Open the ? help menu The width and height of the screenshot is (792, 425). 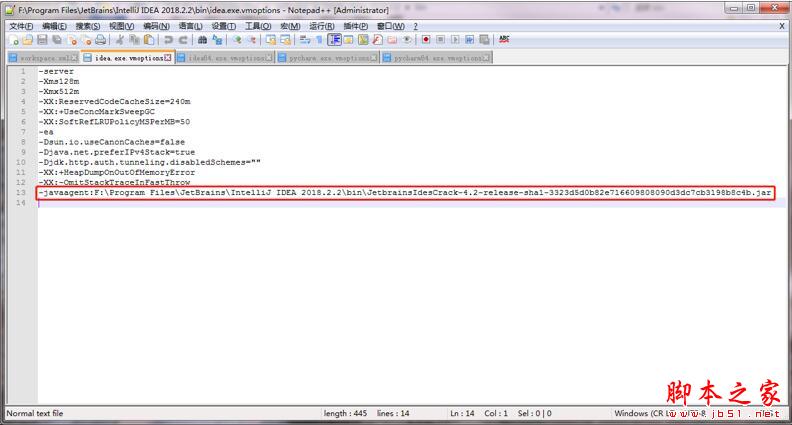click(415, 26)
